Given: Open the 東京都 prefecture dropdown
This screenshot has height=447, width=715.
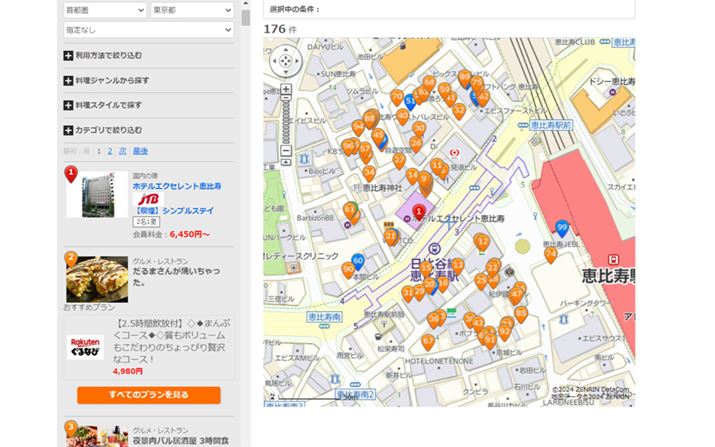Looking at the screenshot, I should pos(192,10).
